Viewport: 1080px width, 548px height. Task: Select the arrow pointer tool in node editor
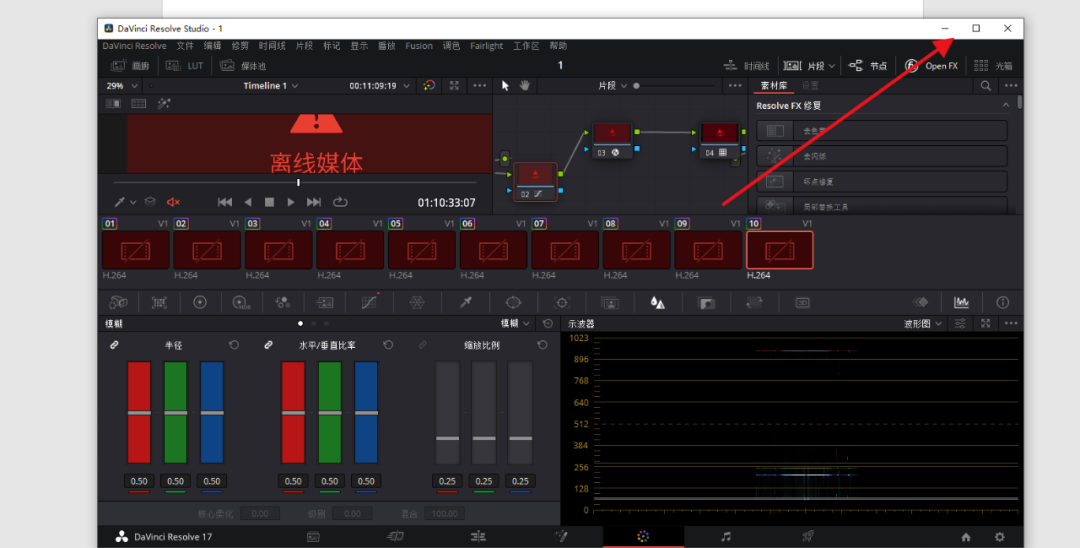tap(506, 86)
